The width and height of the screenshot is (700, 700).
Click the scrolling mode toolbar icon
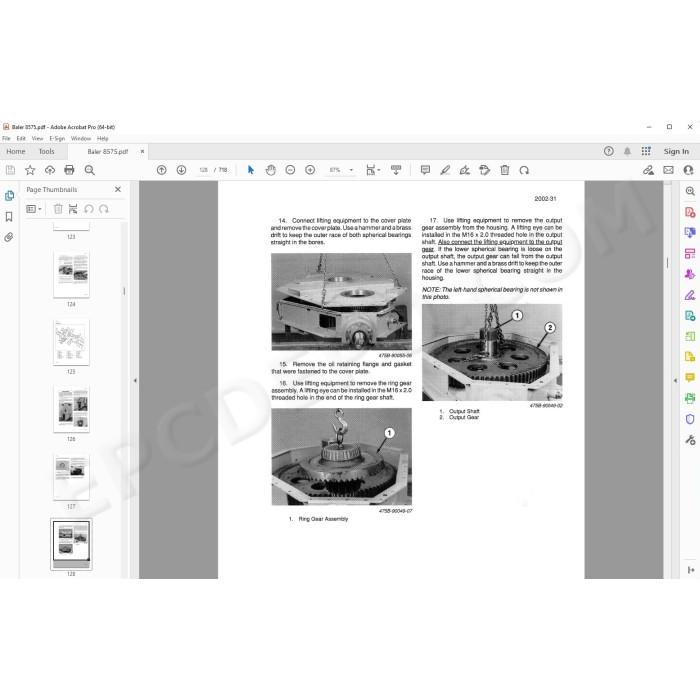pyautogui.click(x=396, y=170)
